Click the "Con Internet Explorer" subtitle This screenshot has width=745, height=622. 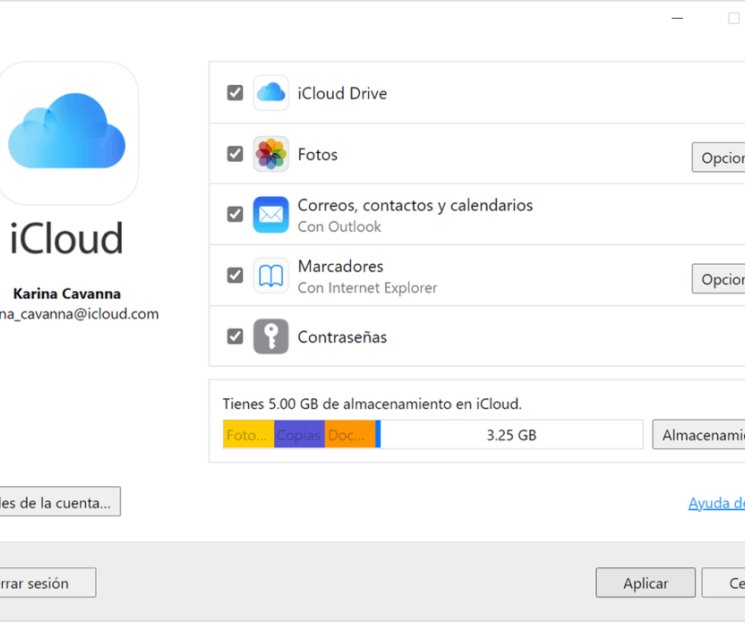coord(367,288)
